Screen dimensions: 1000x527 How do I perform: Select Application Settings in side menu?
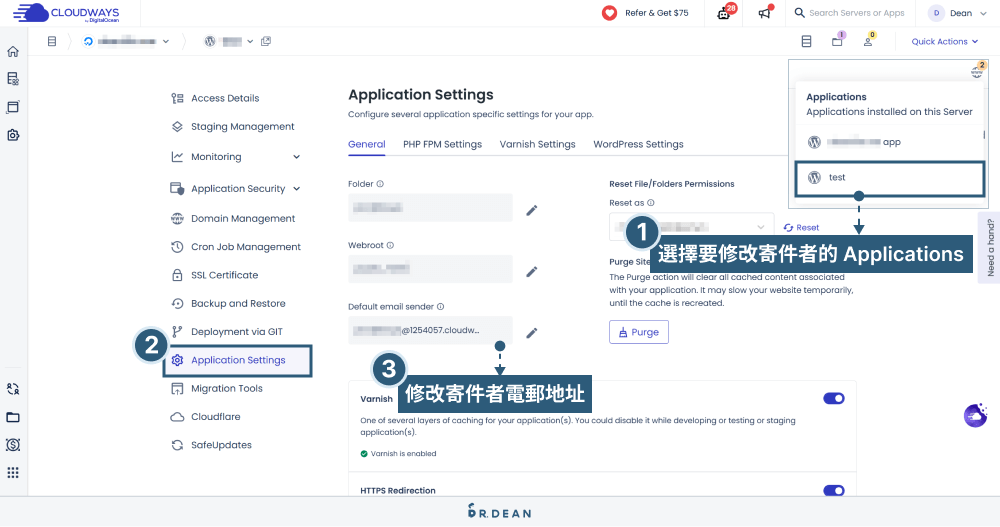238,360
